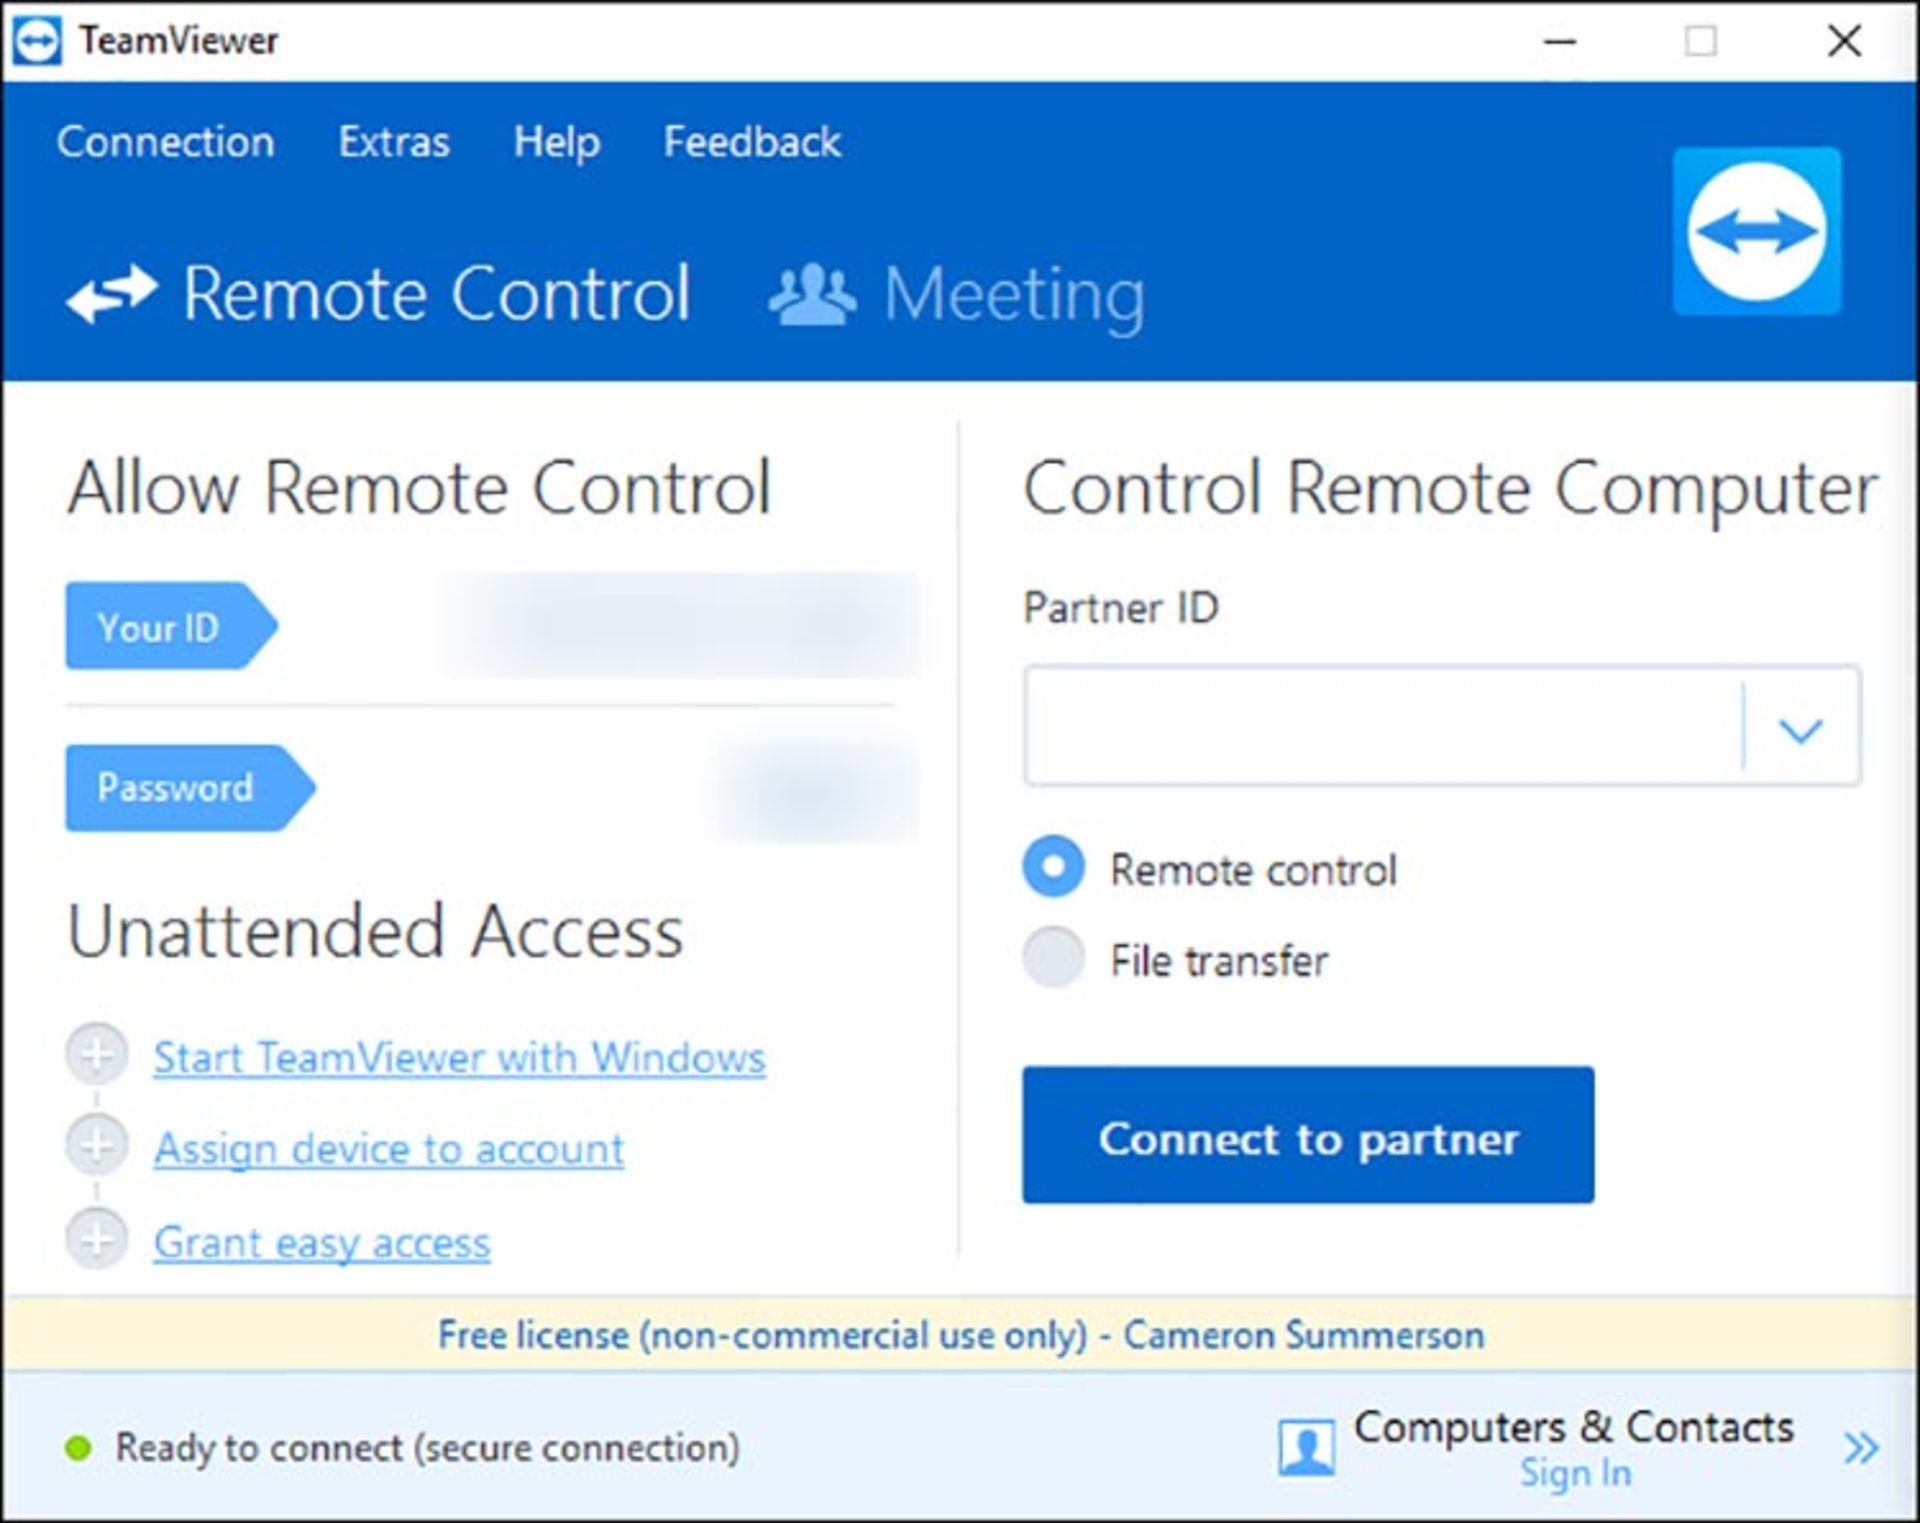Expand Computers & Contacts with double chevron
Viewport: 1920px width, 1523px height.
pyautogui.click(x=1860, y=1447)
